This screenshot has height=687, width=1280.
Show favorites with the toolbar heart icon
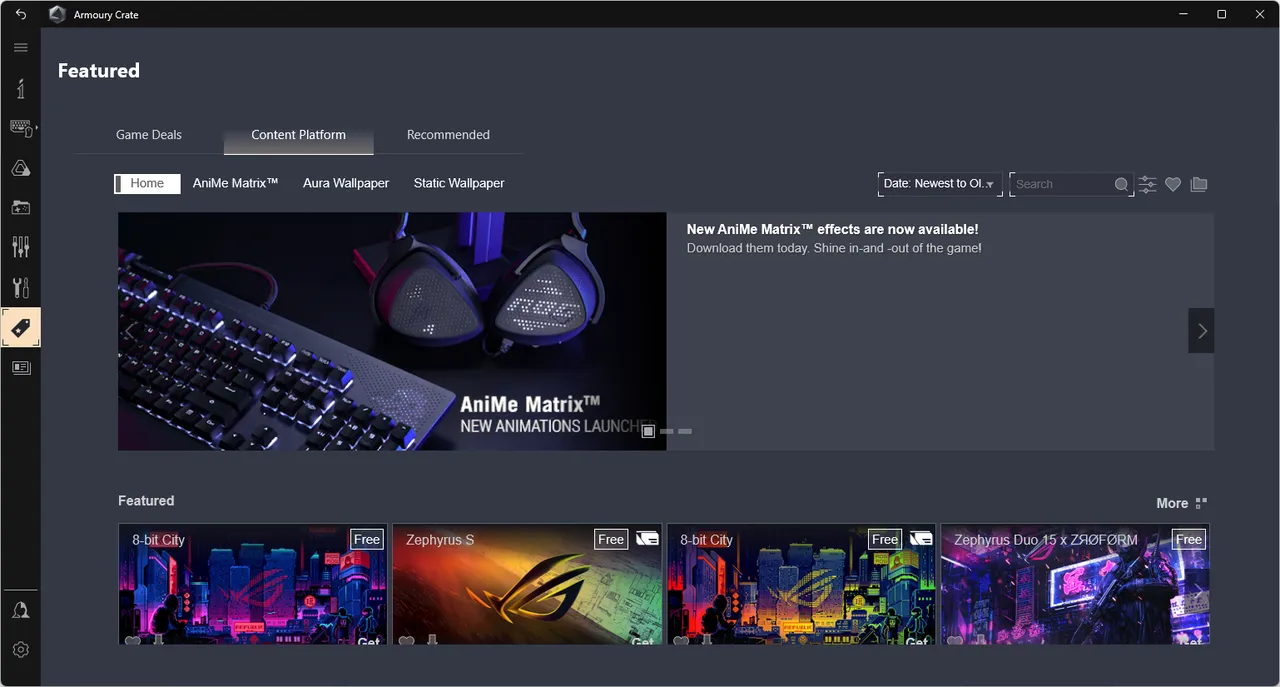click(x=1173, y=184)
